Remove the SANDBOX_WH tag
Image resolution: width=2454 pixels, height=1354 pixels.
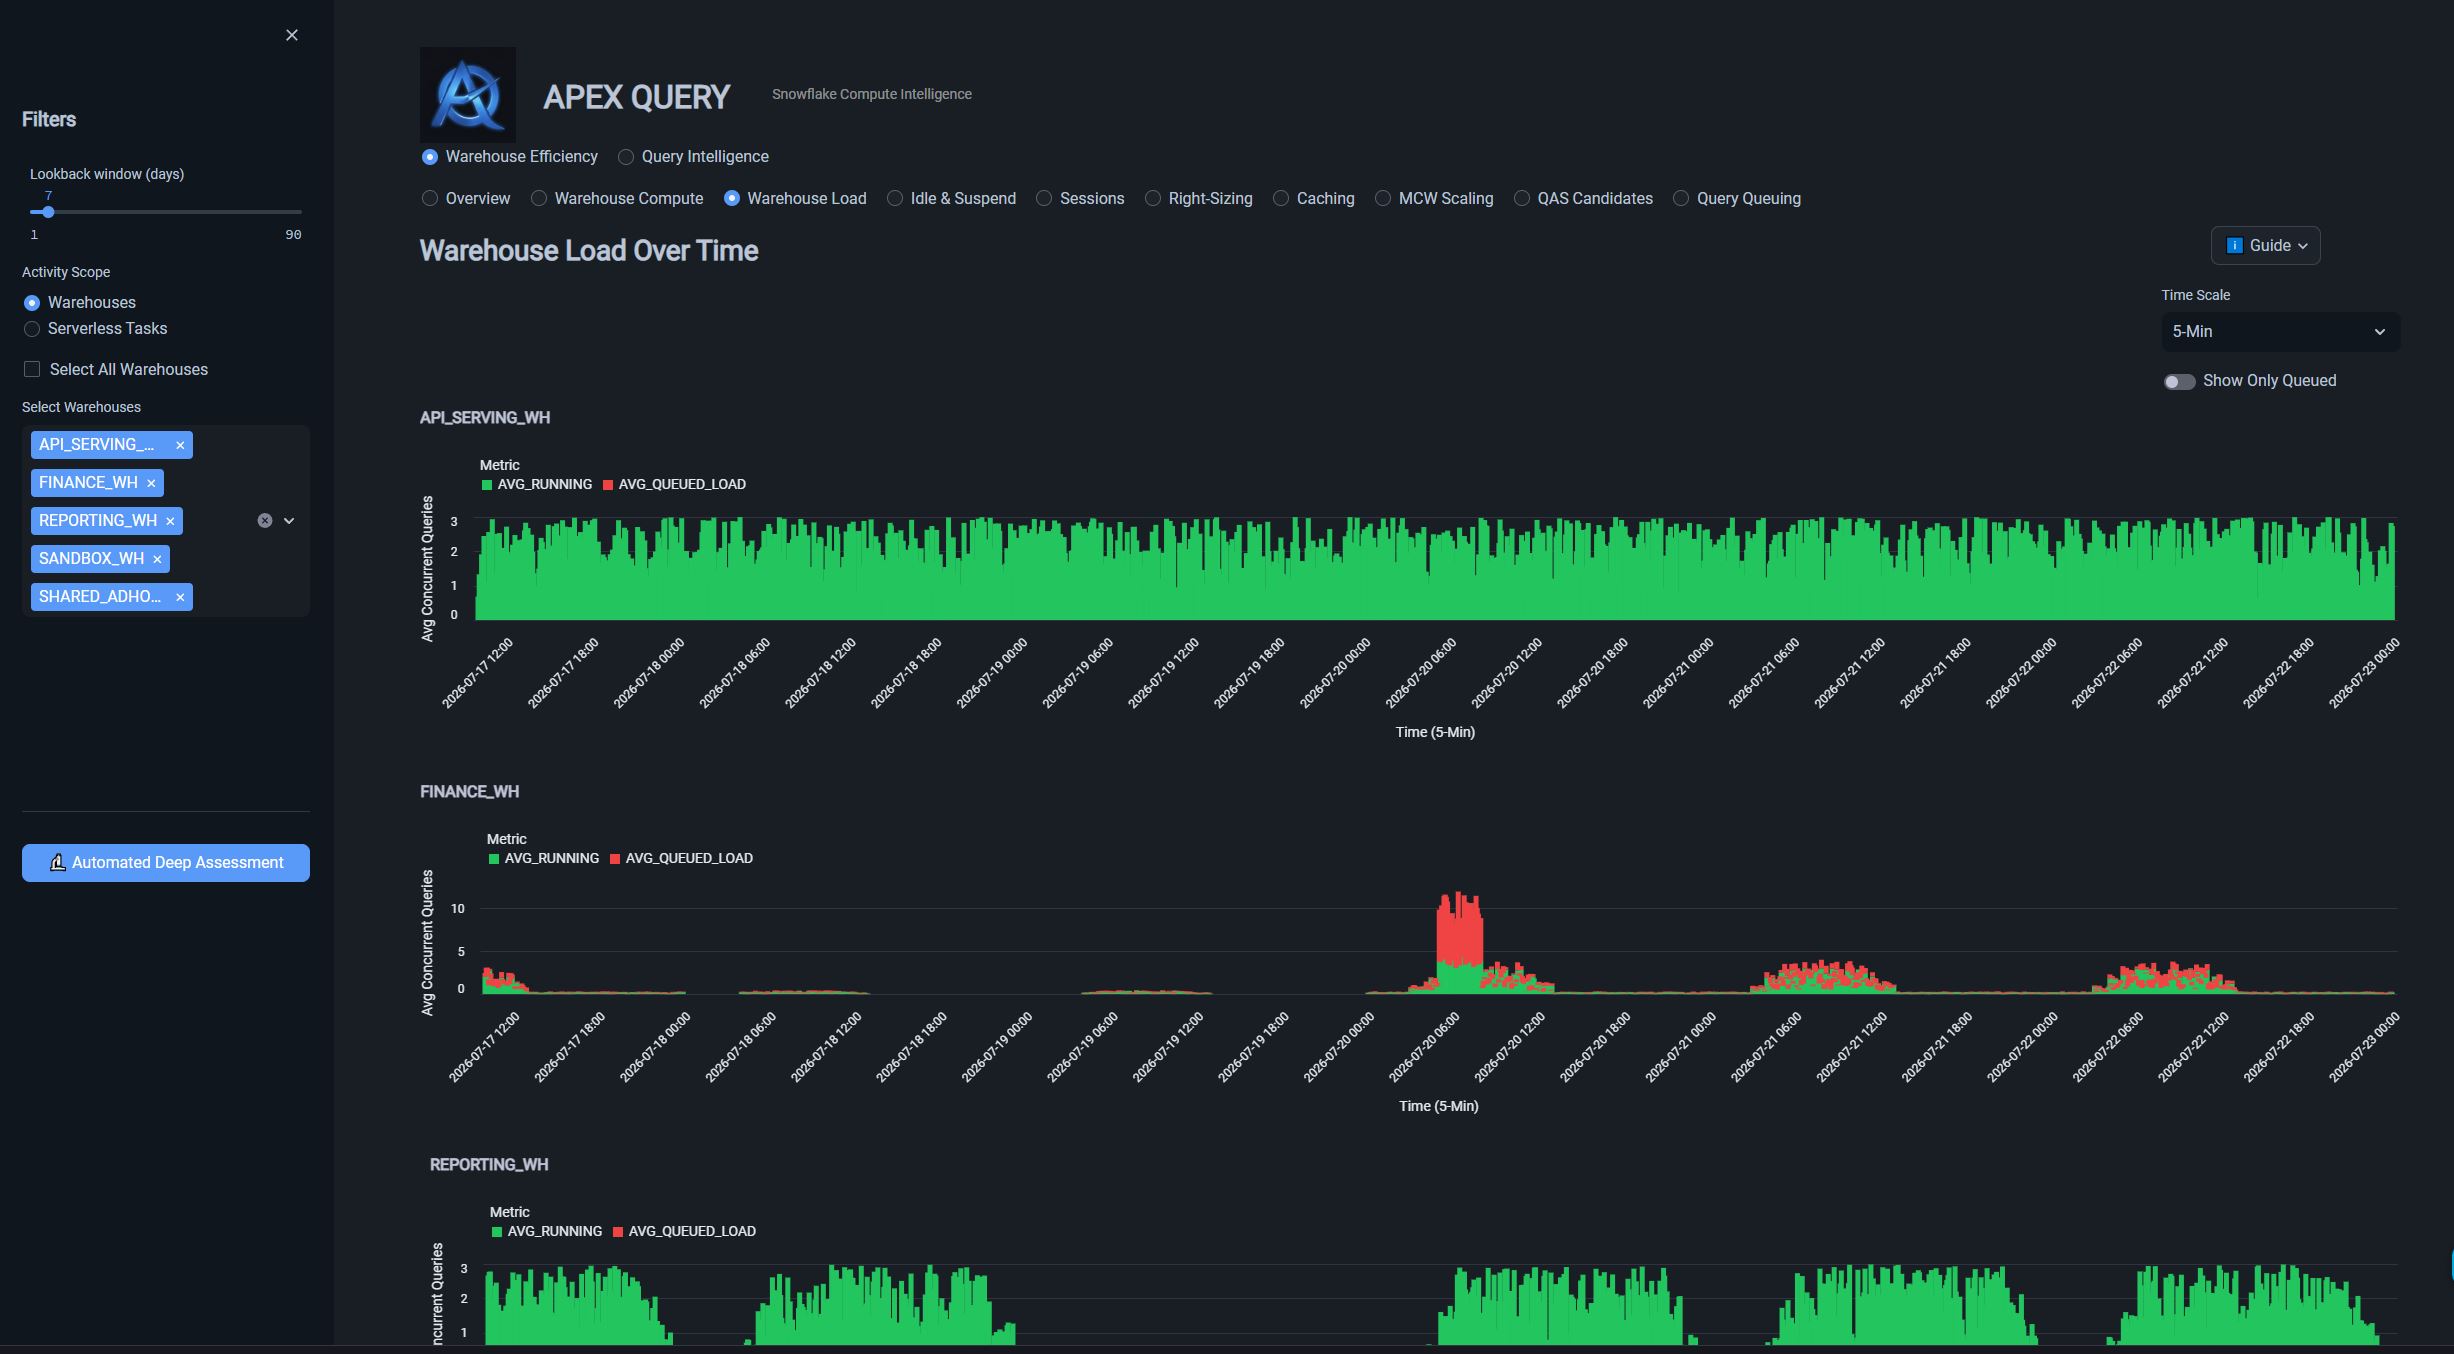tap(157, 559)
